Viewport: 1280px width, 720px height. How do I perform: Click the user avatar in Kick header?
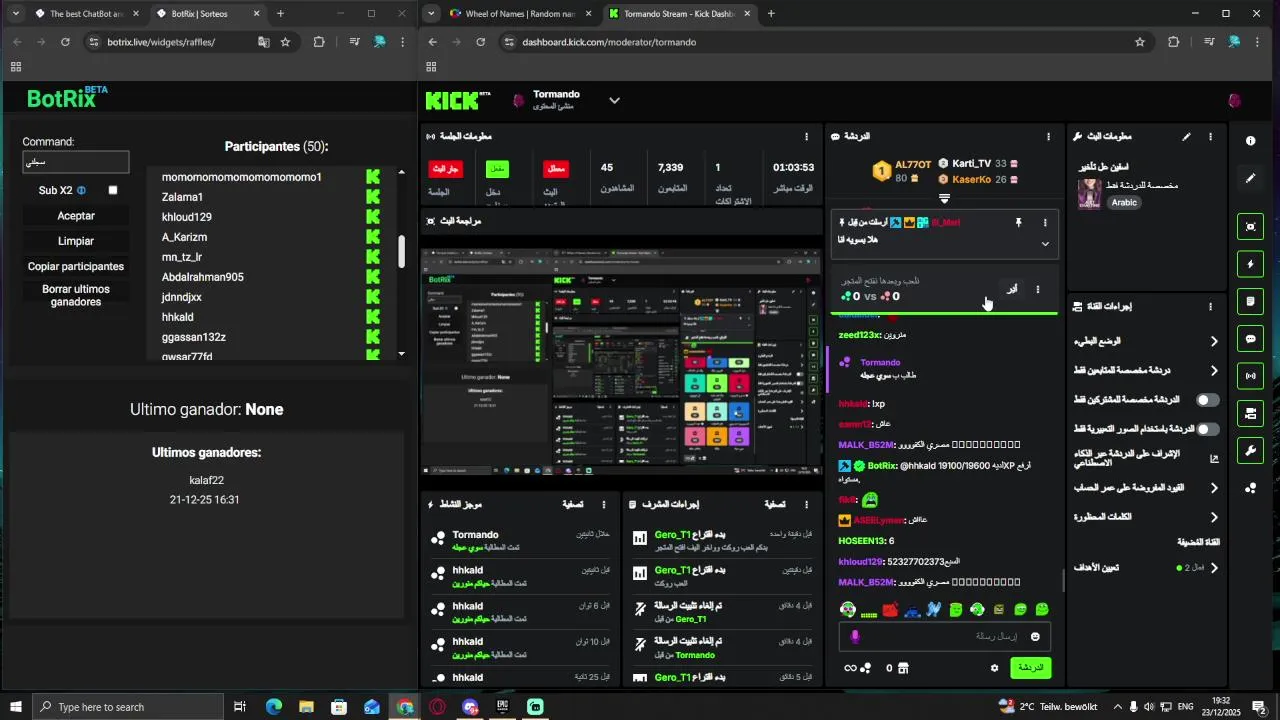[x=1234, y=100]
